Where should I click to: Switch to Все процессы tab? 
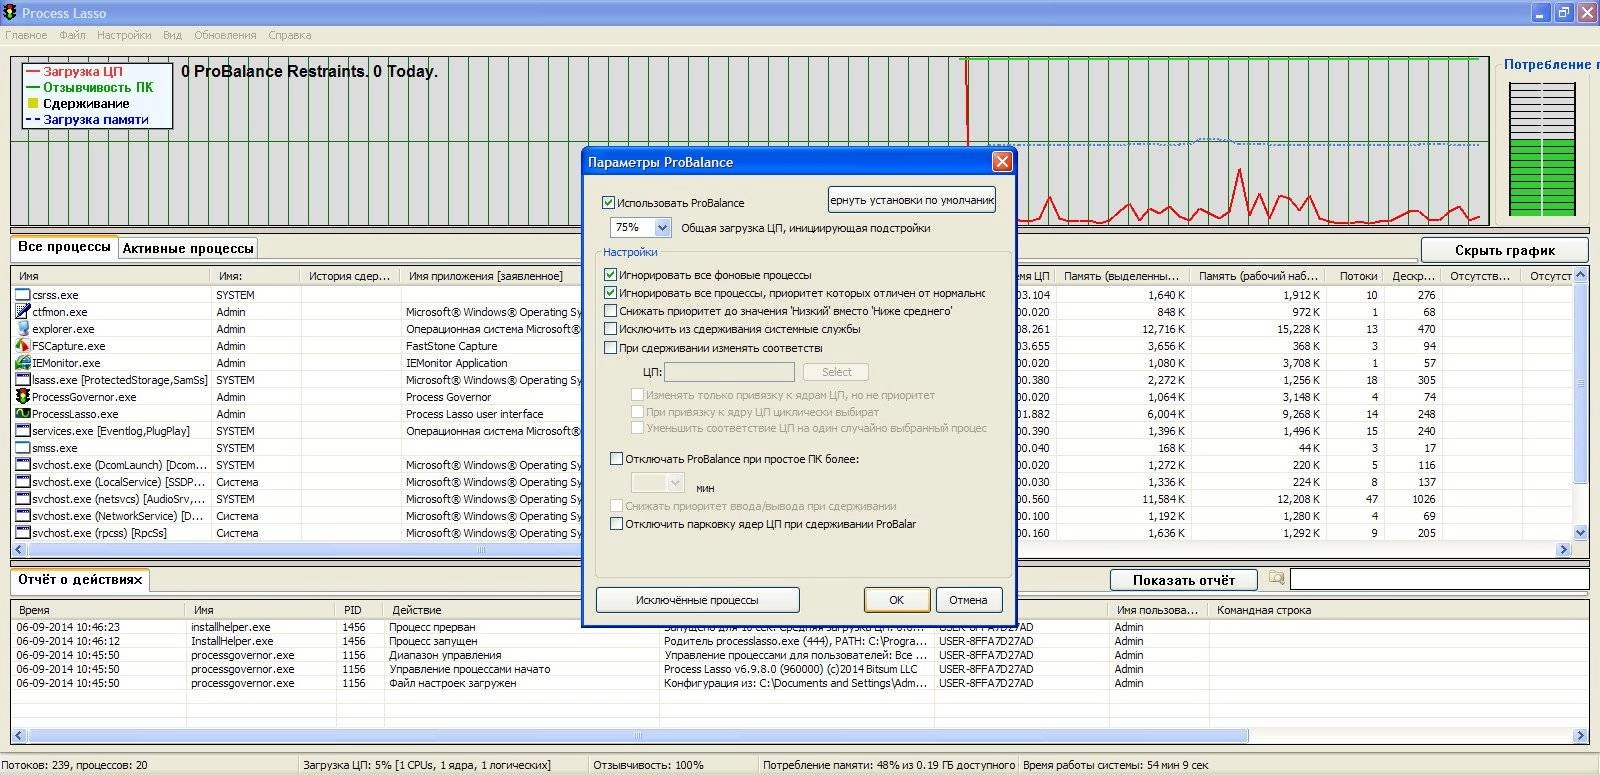tap(64, 247)
